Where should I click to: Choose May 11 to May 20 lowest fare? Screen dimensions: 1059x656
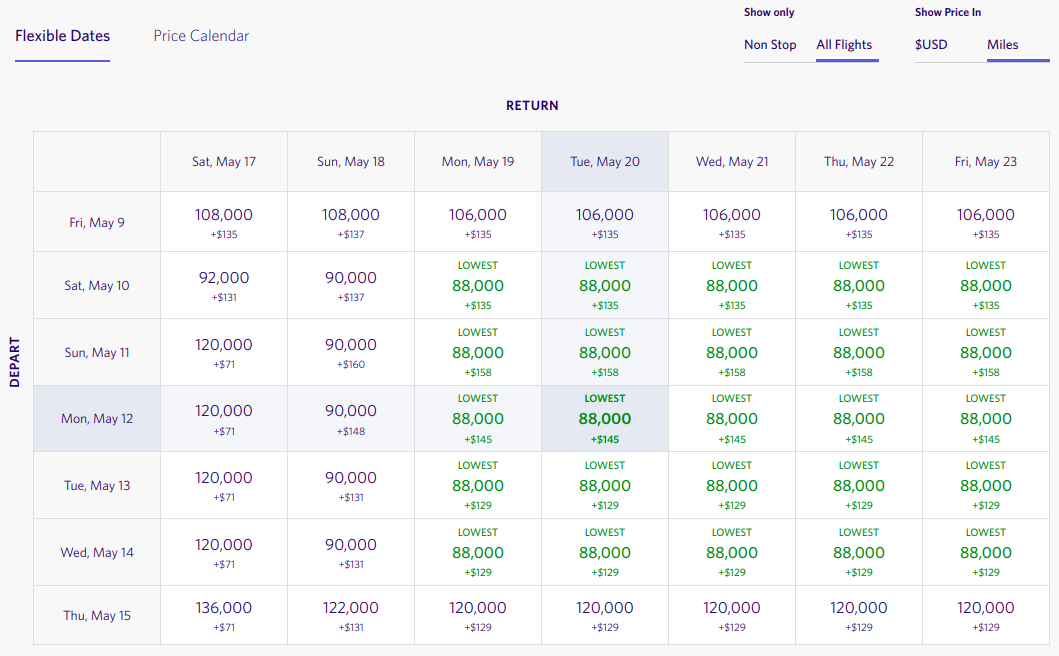[x=604, y=352]
